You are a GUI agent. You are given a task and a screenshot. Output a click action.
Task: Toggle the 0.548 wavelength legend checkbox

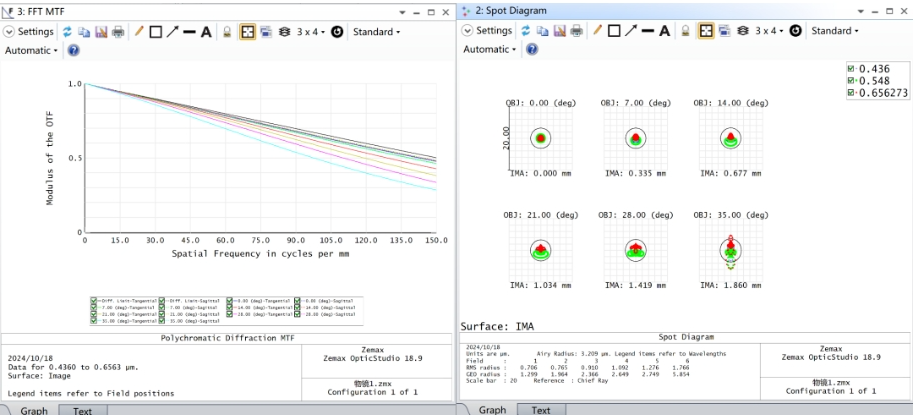[851, 80]
